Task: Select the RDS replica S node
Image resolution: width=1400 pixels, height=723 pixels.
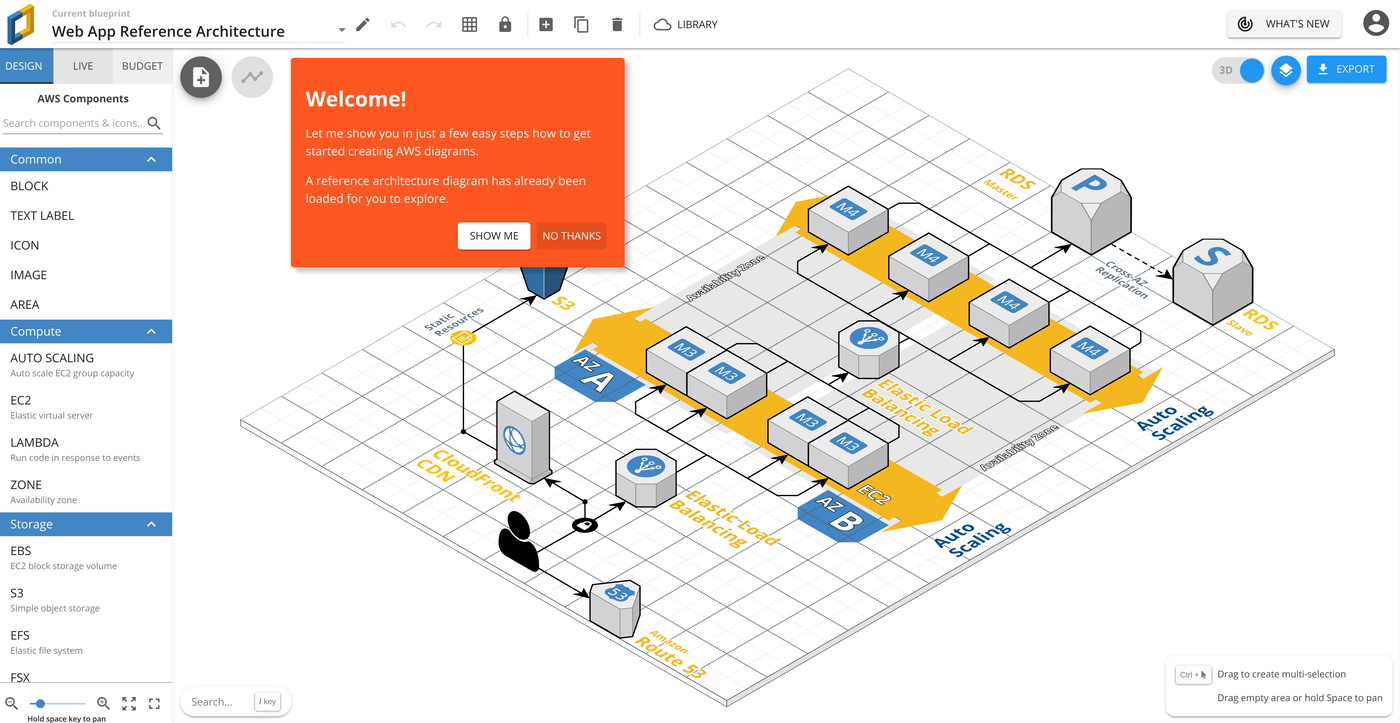Action: click(1213, 280)
